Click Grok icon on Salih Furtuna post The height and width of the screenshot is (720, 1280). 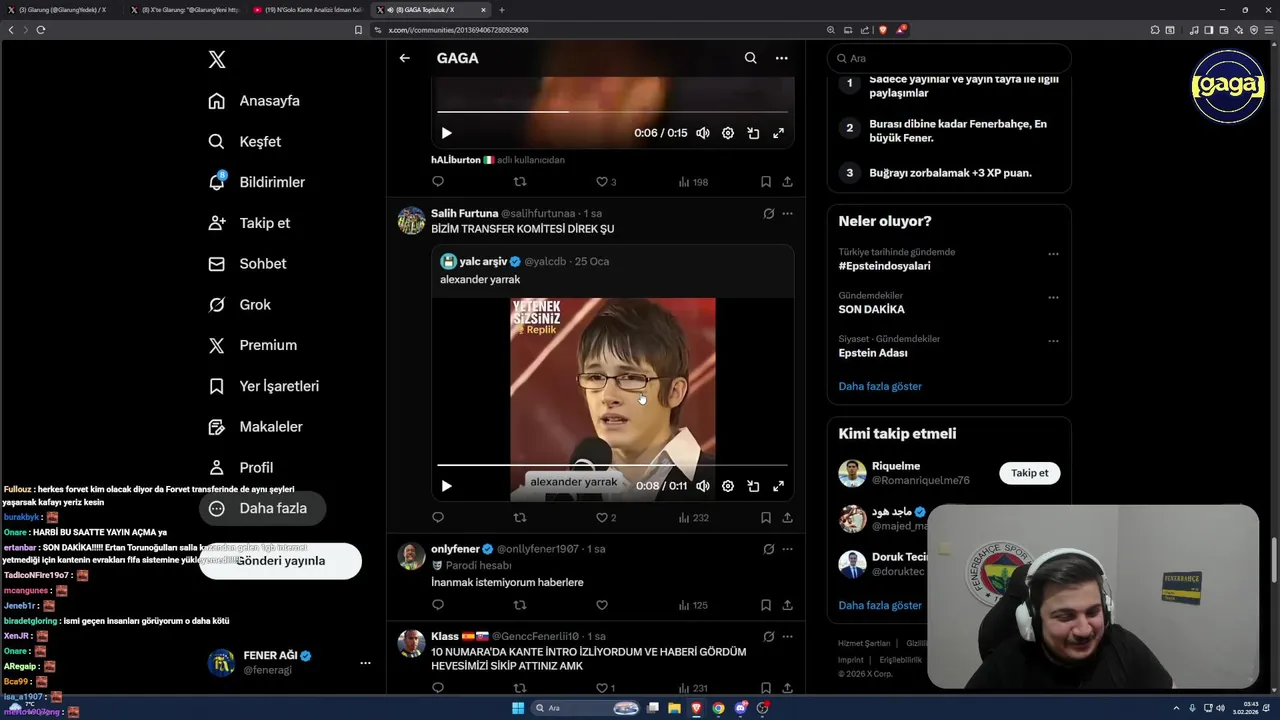[768, 213]
